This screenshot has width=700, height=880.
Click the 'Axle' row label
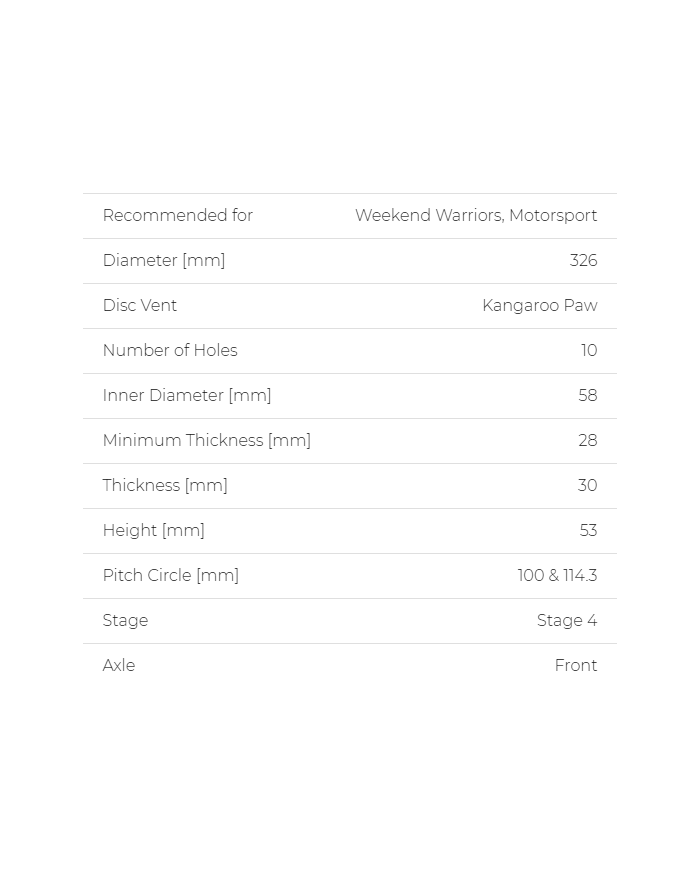point(119,666)
